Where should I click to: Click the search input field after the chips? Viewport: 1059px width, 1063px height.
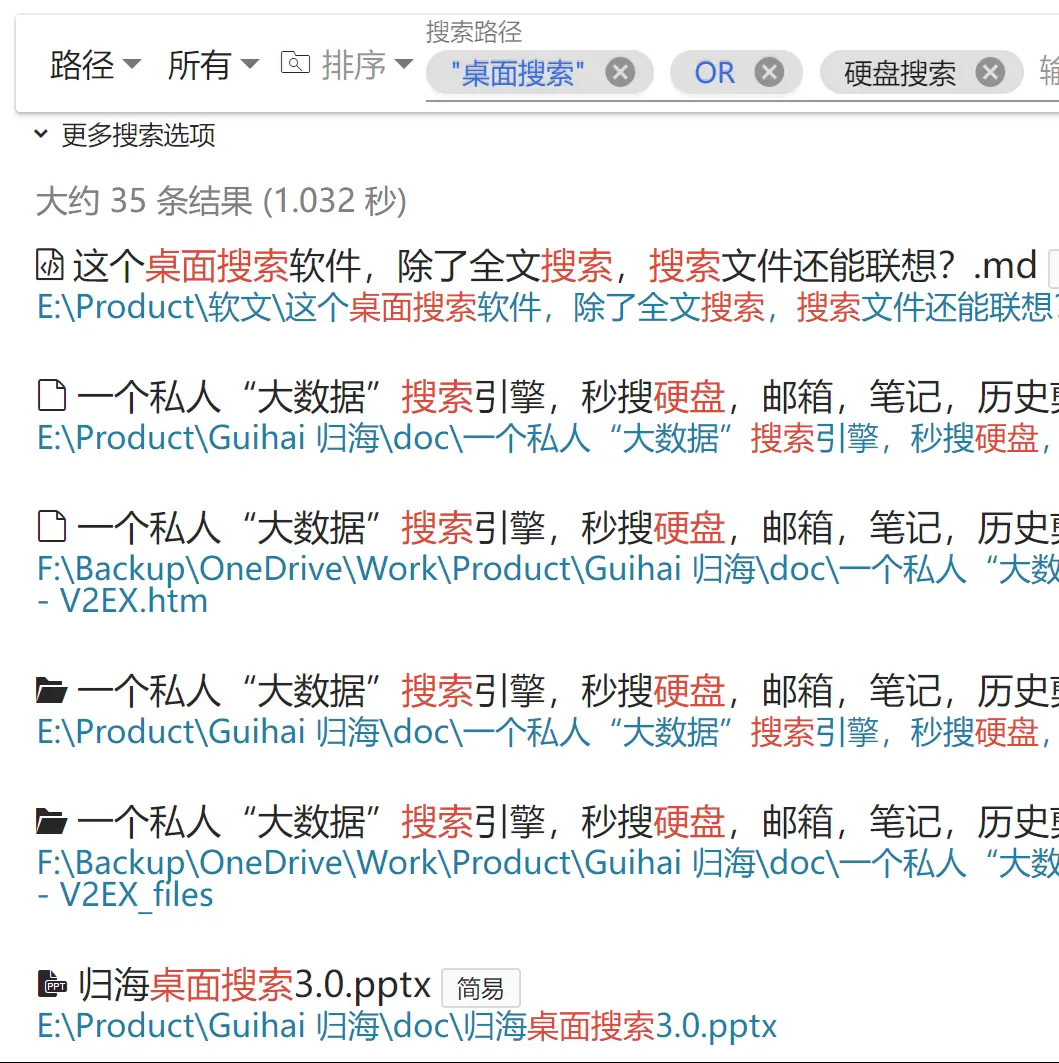click(x=1047, y=73)
